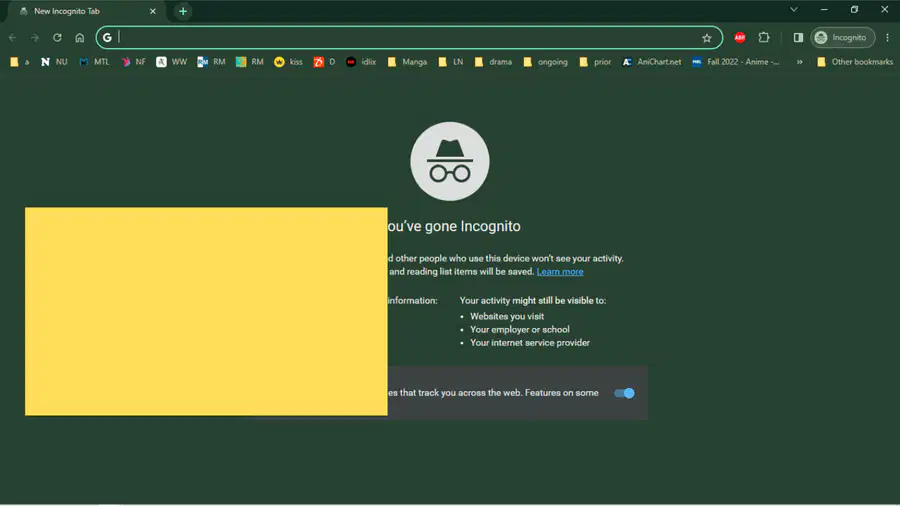Open the MTL bookmark
The image size is (900, 506).
(x=94, y=62)
